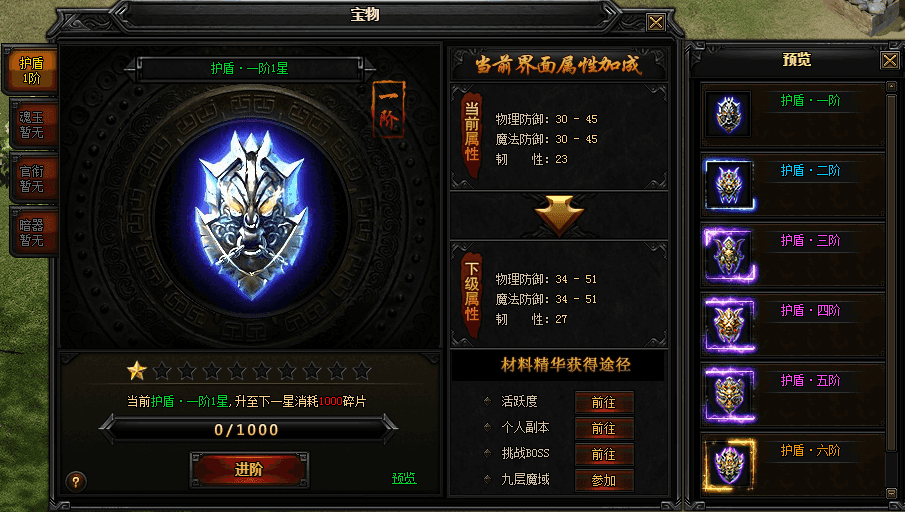Pick the 护盾·四阶 shield icon

coord(730,324)
